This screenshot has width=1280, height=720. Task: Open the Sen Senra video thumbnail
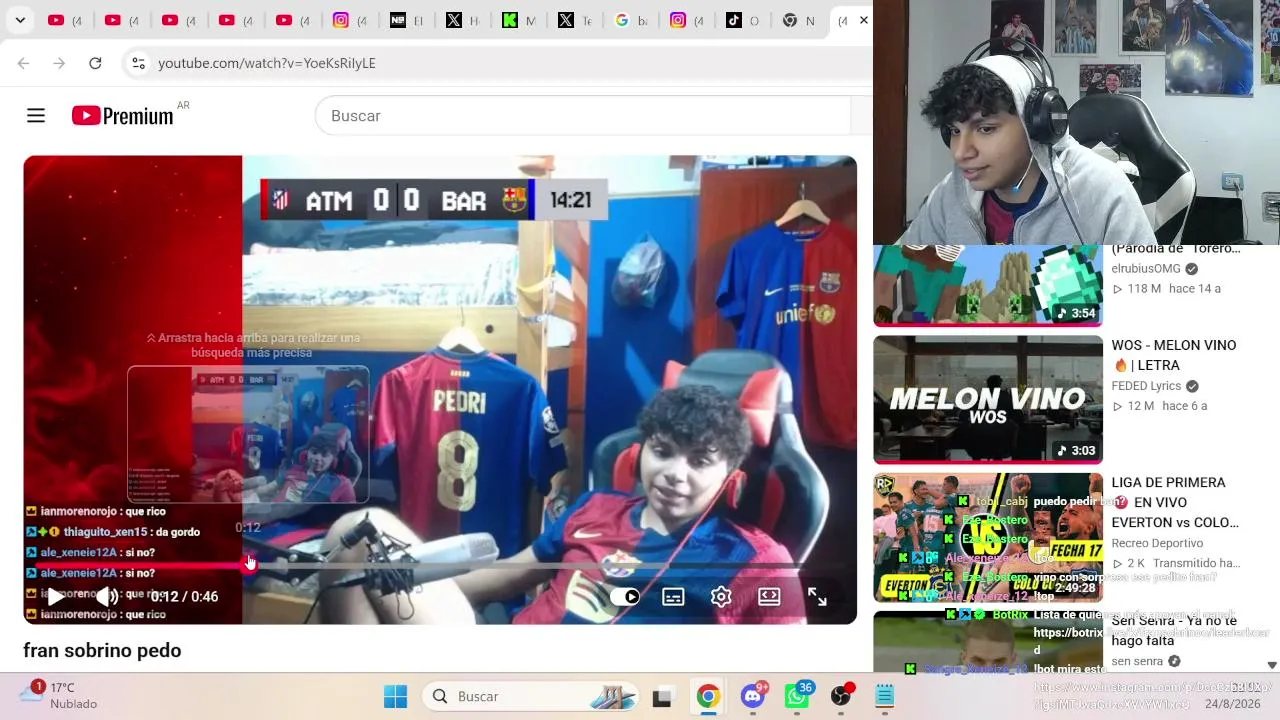(x=988, y=641)
